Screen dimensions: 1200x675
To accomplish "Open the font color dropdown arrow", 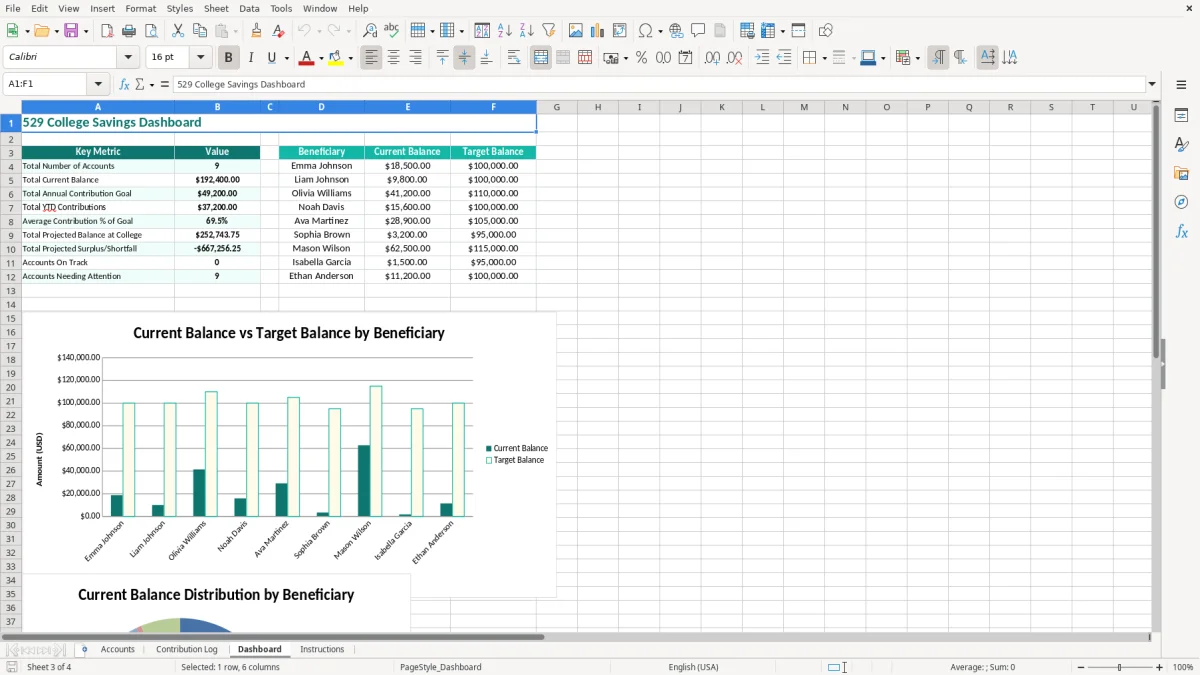I will click(x=321, y=58).
